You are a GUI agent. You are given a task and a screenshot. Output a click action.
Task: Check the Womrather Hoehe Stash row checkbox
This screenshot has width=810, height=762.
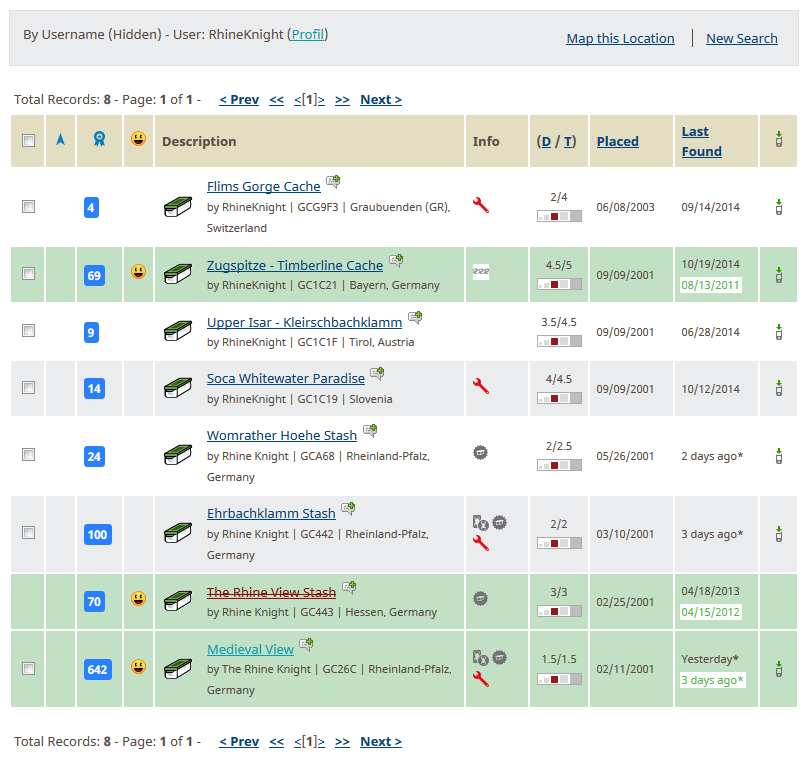click(x=28, y=455)
